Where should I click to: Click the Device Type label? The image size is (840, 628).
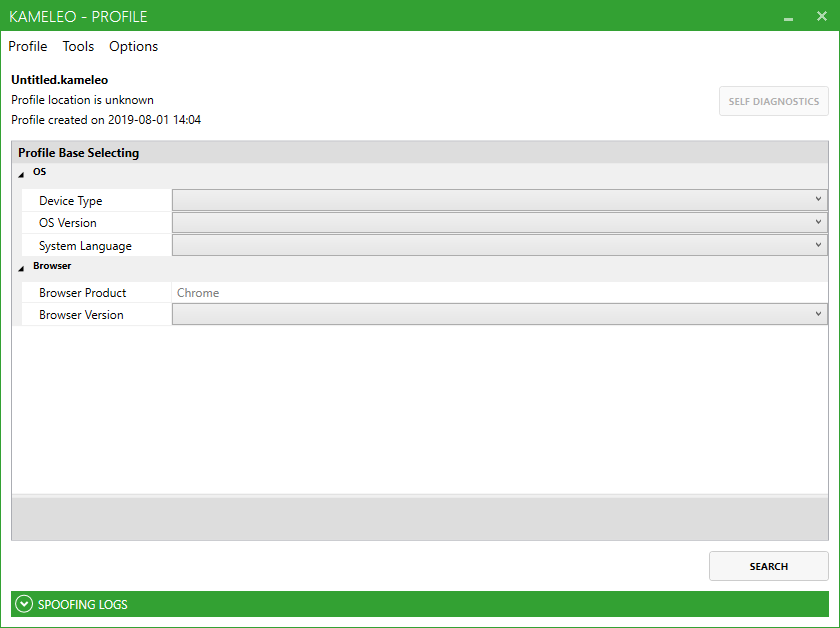click(x=71, y=201)
